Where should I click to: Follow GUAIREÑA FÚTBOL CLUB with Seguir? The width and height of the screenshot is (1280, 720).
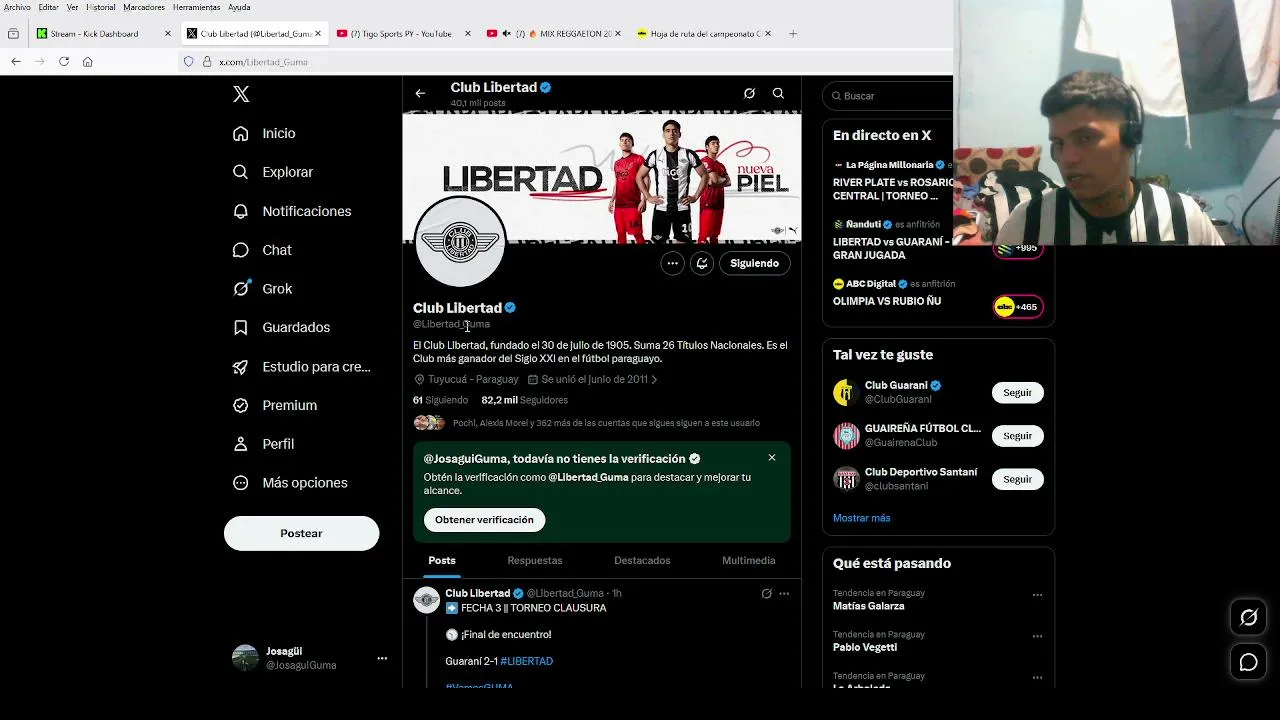point(1017,436)
